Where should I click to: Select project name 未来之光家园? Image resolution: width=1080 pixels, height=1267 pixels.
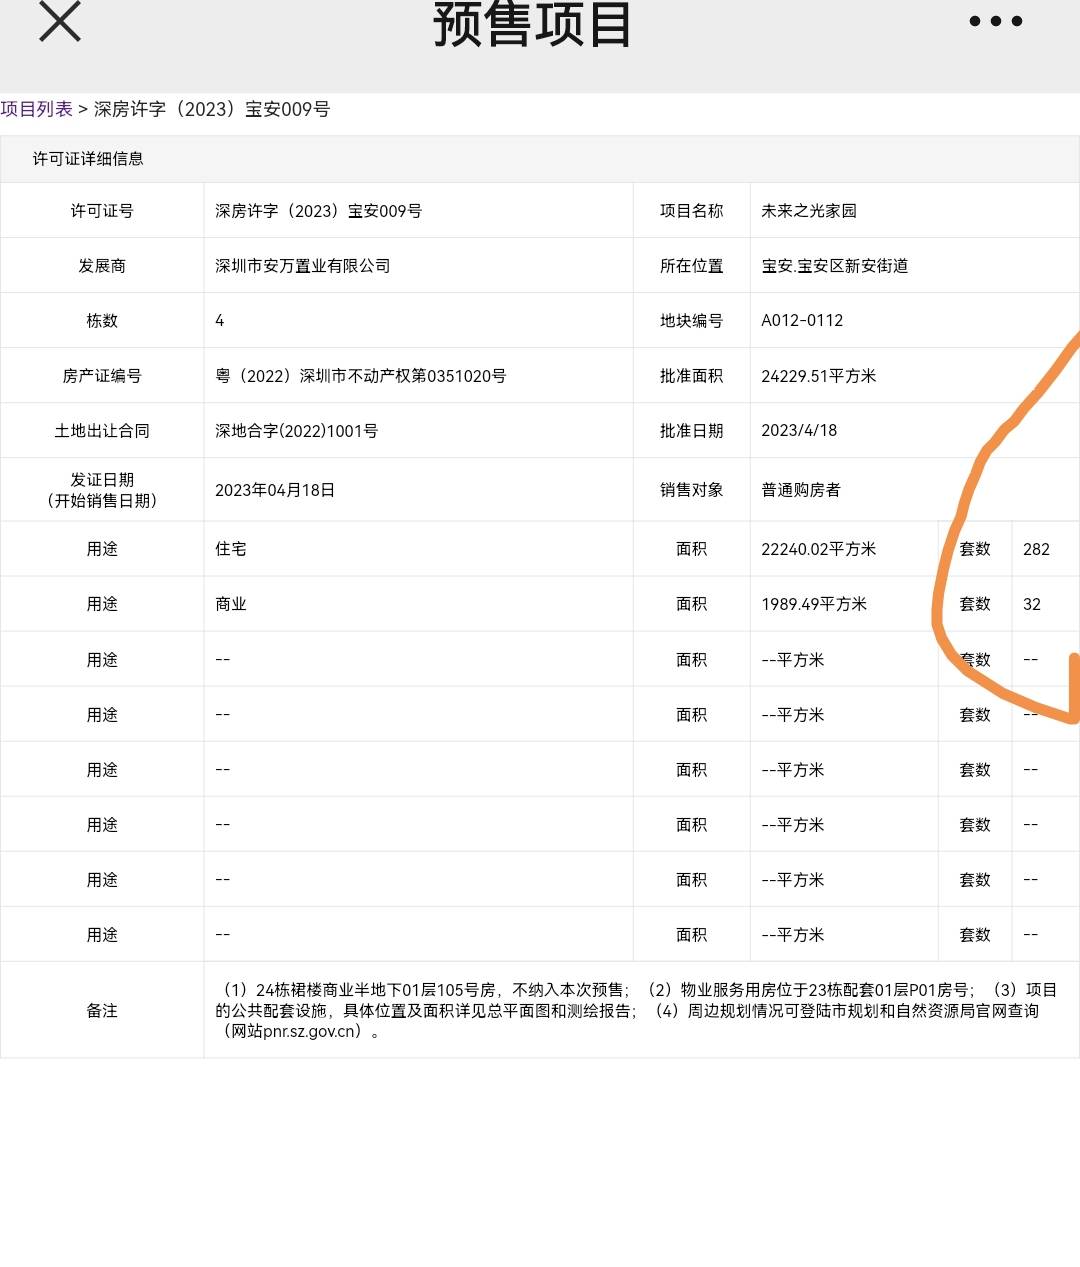point(809,211)
